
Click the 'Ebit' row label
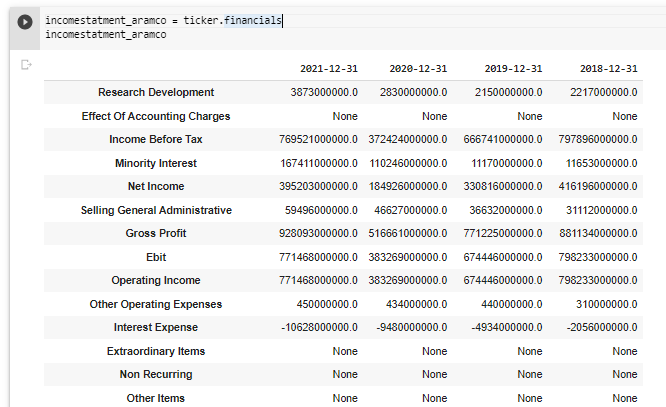coord(156,257)
